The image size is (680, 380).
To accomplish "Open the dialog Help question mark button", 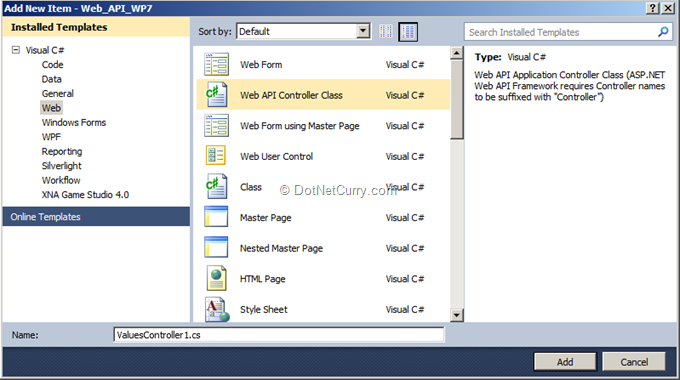I will click(x=653, y=8).
